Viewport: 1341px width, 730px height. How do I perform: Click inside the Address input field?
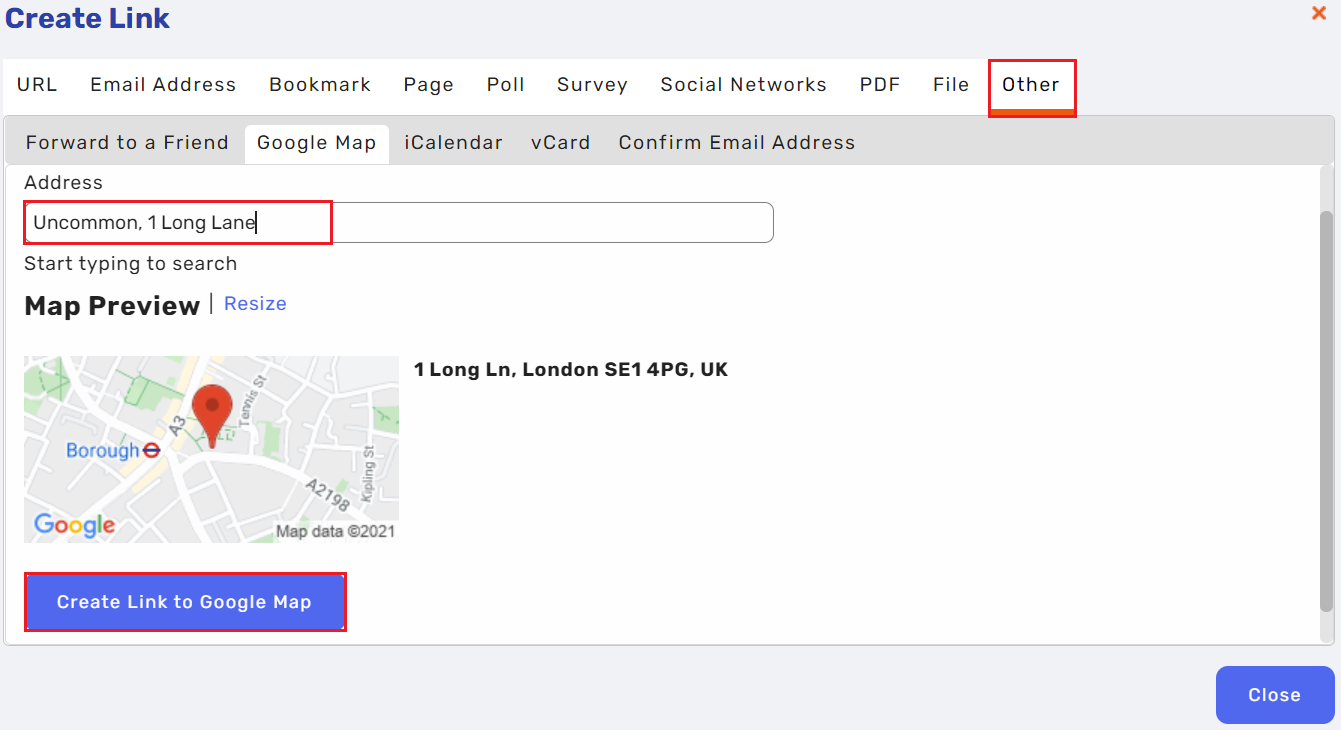[x=399, y=222]
